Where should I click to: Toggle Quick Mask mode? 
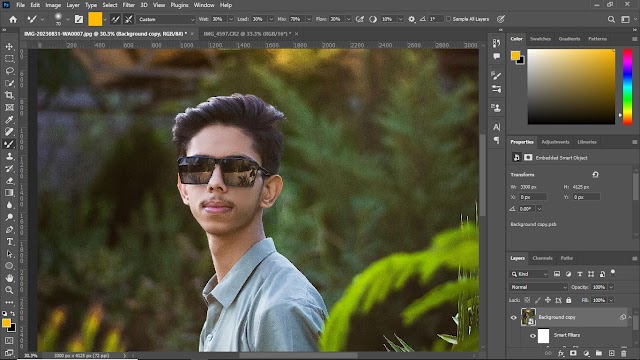point(9,340)
